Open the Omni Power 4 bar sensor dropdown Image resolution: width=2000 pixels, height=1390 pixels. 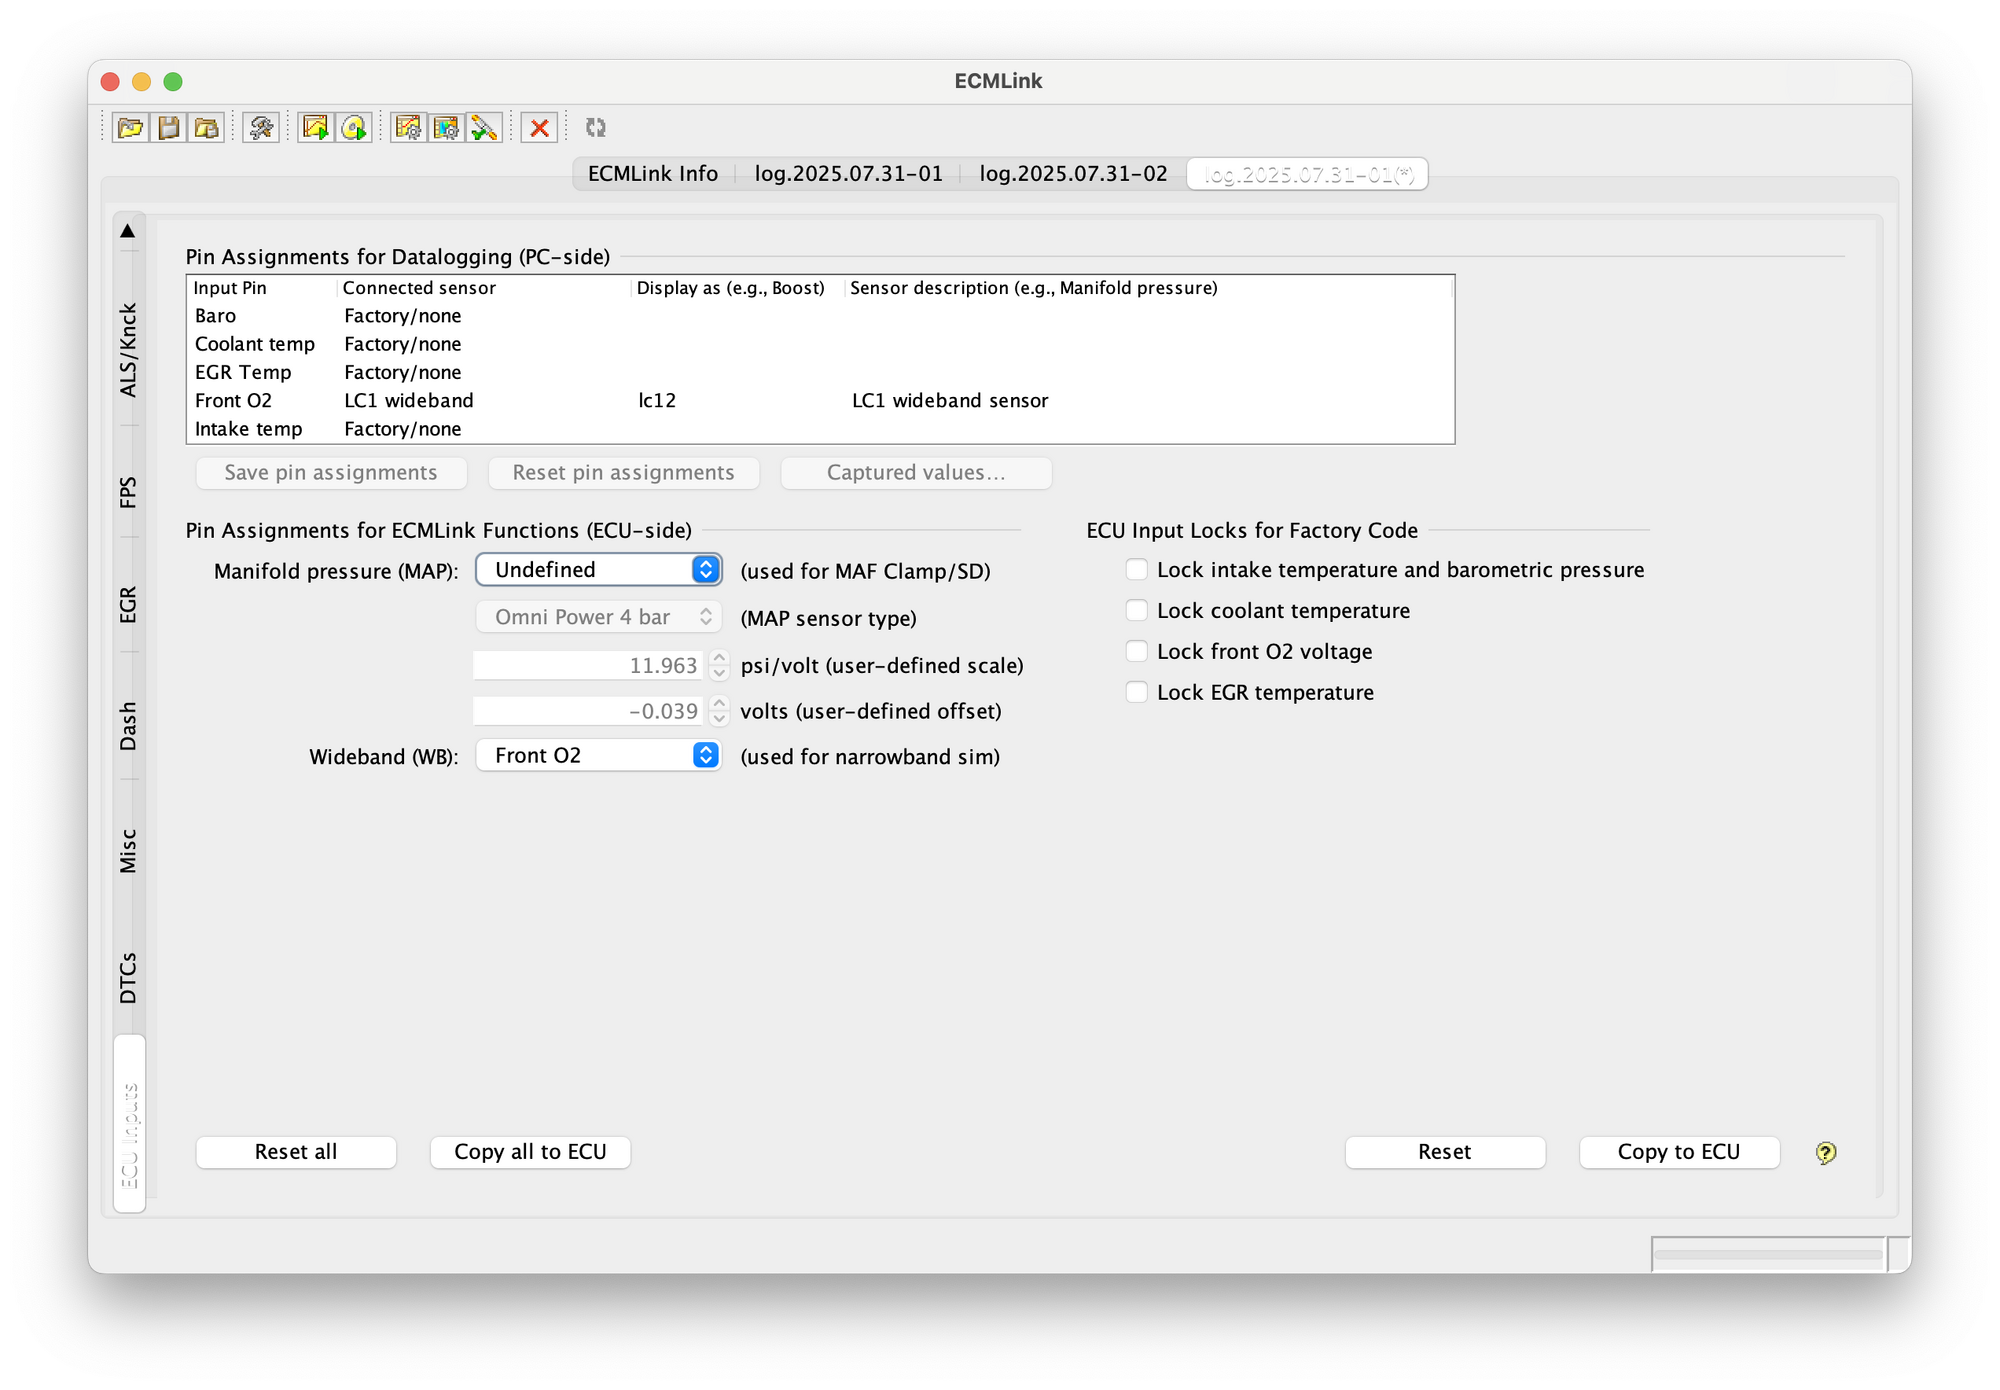pyautogui.click(x=598, y=616)
